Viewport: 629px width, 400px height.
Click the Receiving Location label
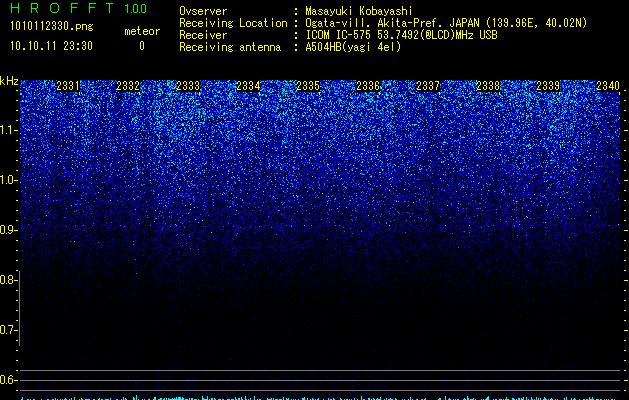[x=233, y=23]
